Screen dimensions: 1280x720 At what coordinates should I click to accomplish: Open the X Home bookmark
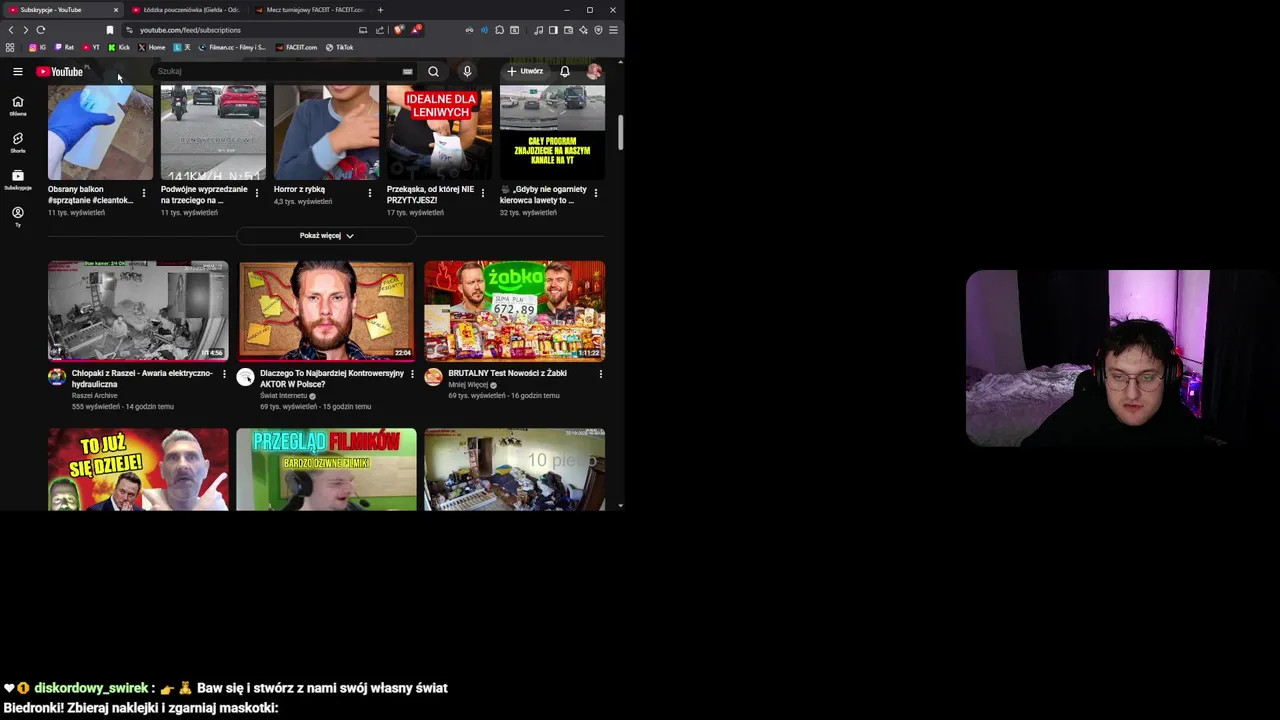click(x=151, y=47)
